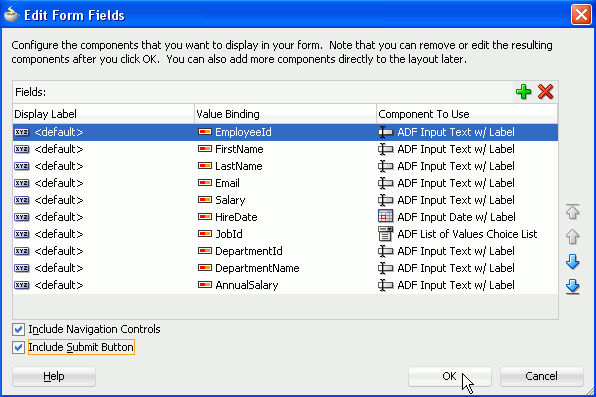Open display label cell for FirstName row
Image resolution: width=596 pixels, height=397 pixels.
103,149
